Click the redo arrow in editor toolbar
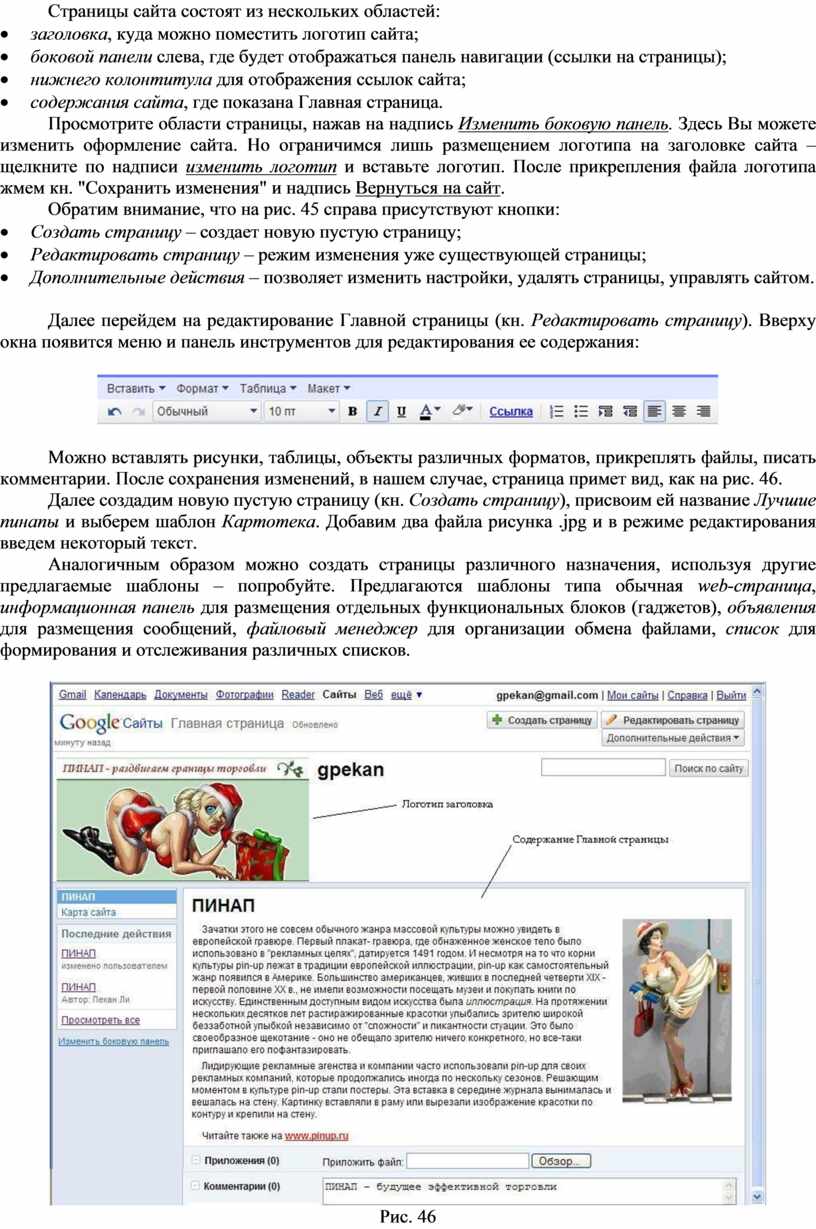816x1229 pixels. pyautogui.click(x=138, y=411)
